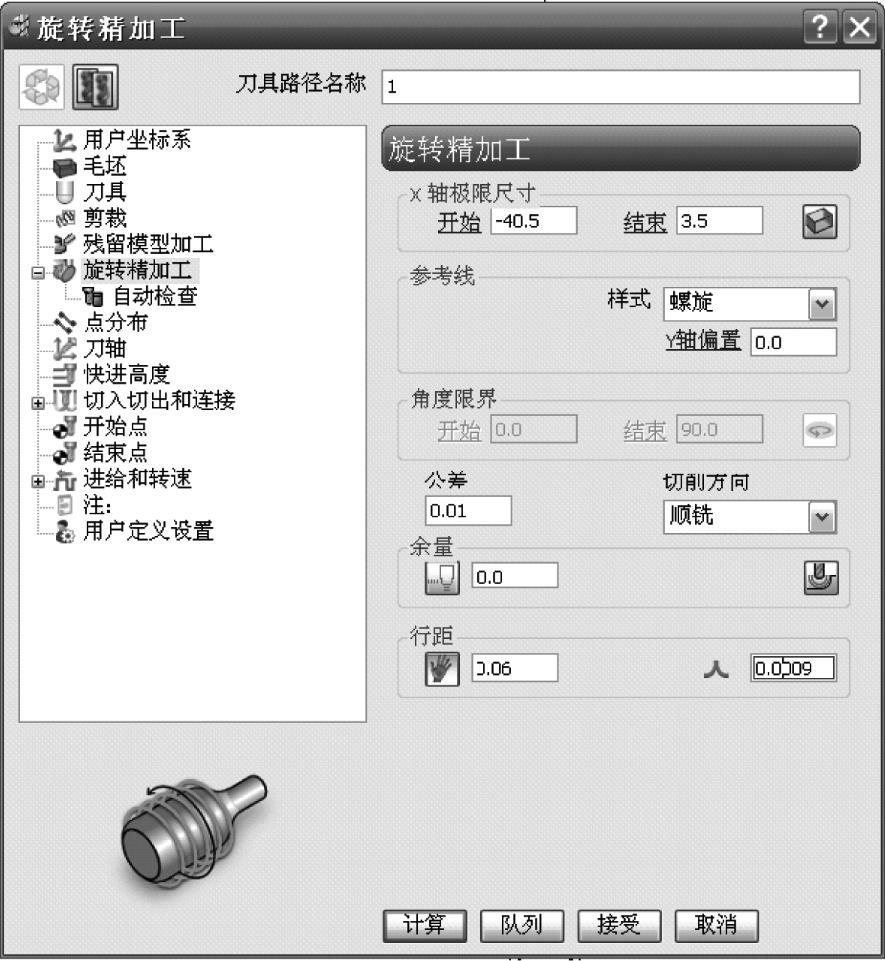
Task: Click the copy toolpath icon beside recycle icon
Action: pos(95,87)
